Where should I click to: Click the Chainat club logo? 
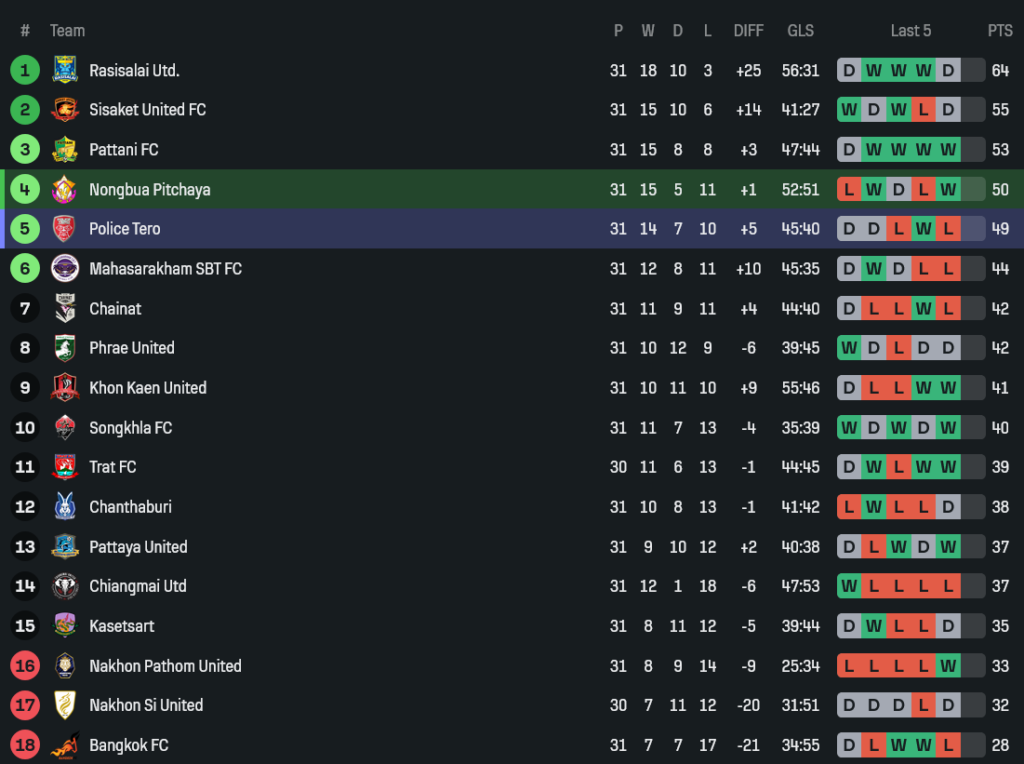coord(65,308)
